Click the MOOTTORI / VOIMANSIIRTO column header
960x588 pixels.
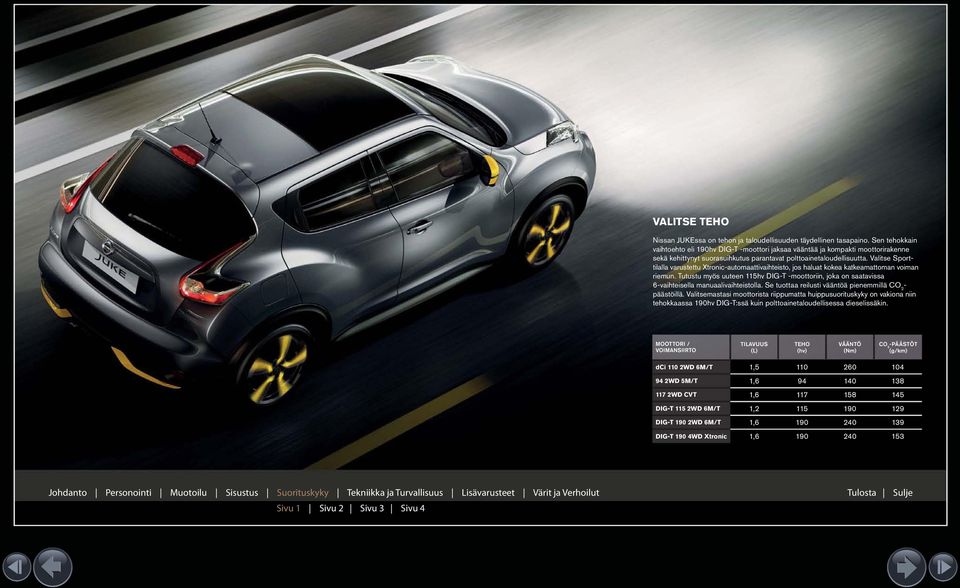click(691, 347)
